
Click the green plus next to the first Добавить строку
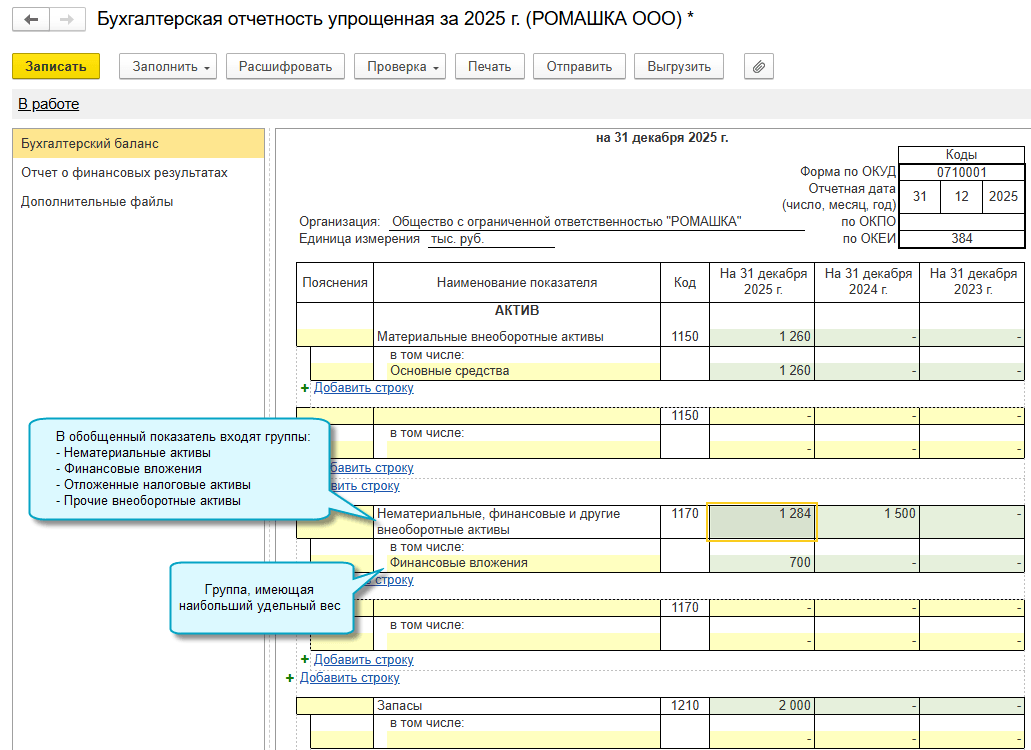[304, 388]
